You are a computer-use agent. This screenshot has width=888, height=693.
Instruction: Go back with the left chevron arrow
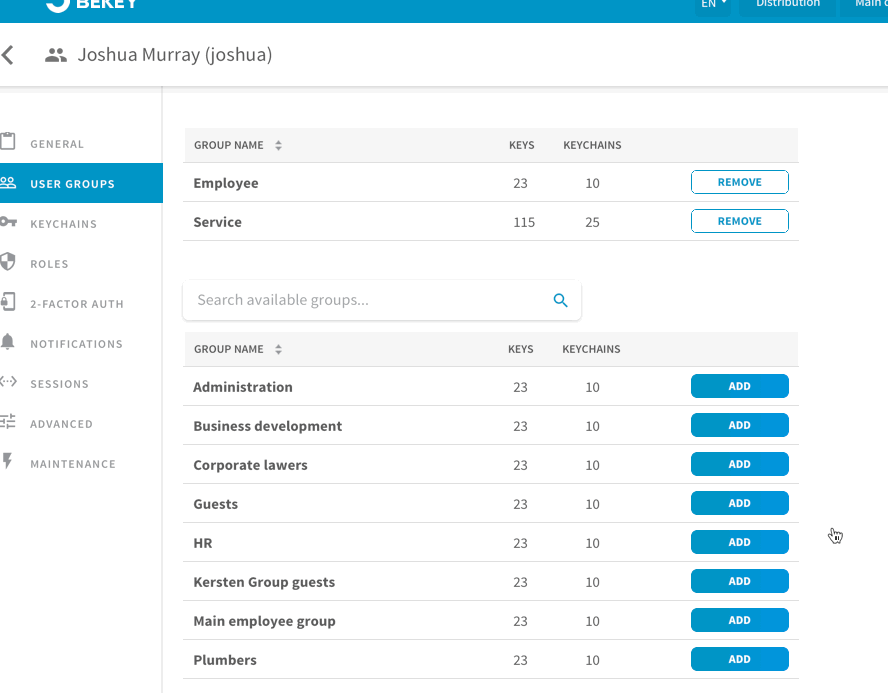tap(7, 55)
